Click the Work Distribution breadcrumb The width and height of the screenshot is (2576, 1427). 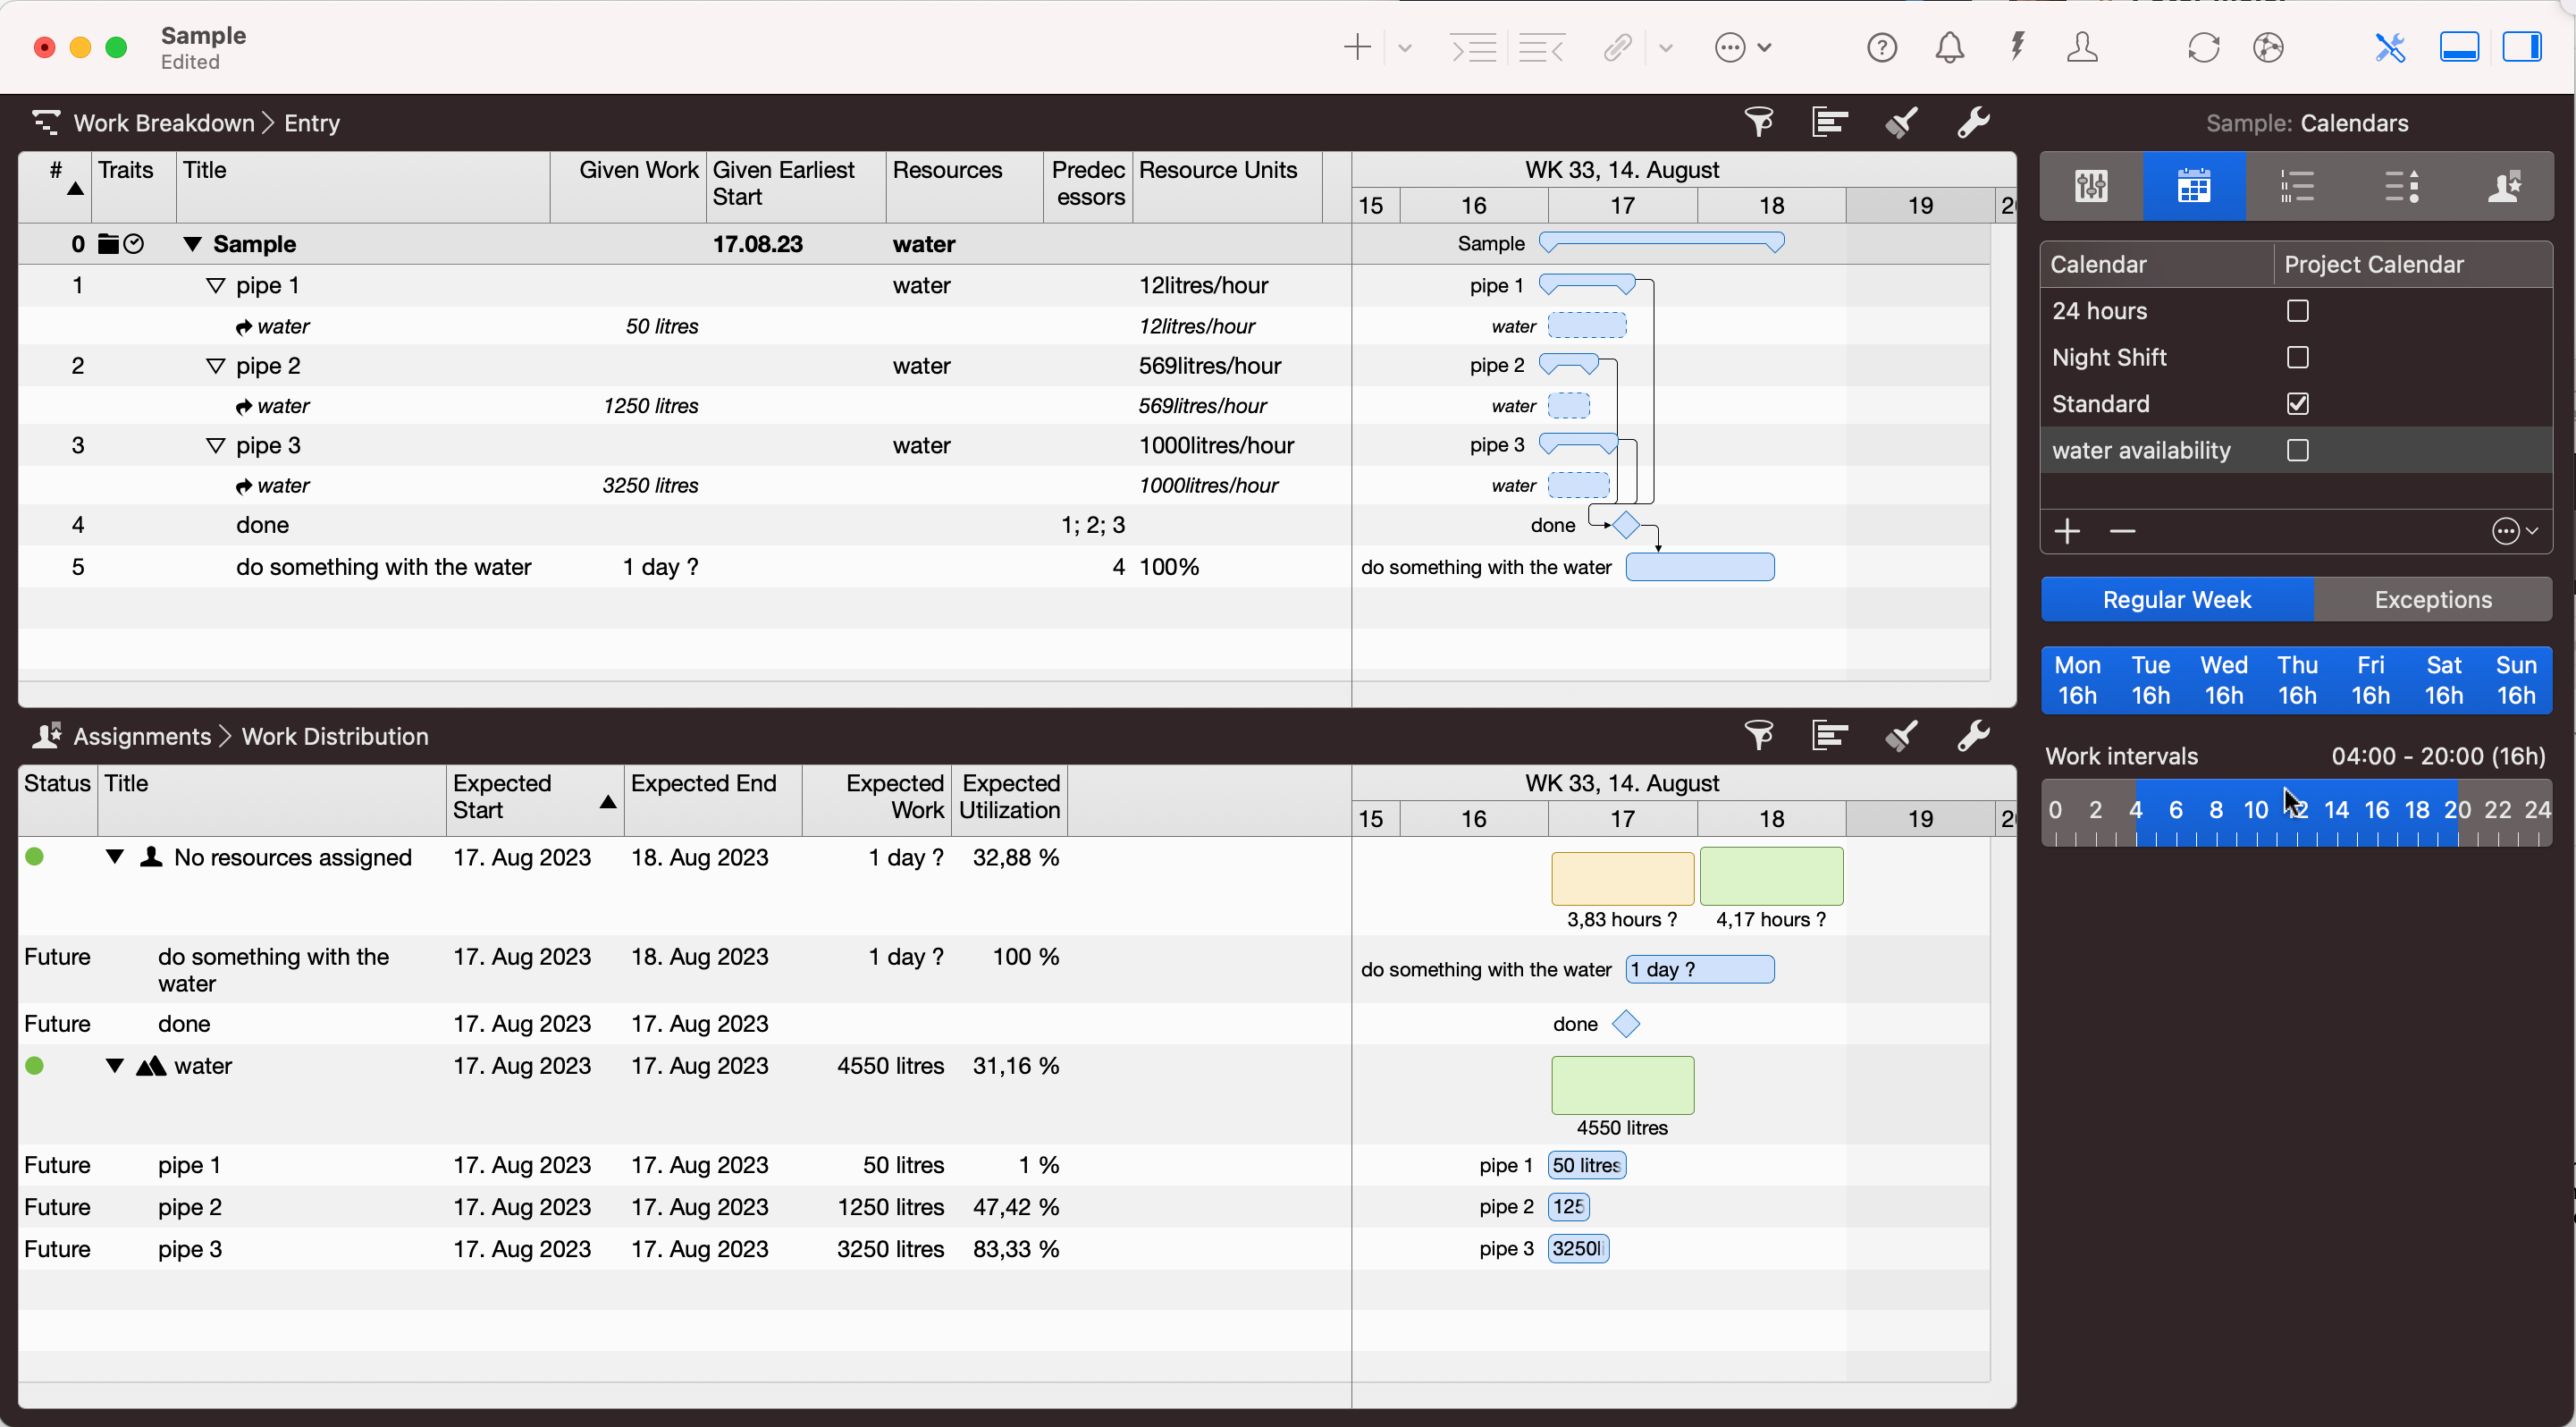pyautogui.click(x=335, y=736)
